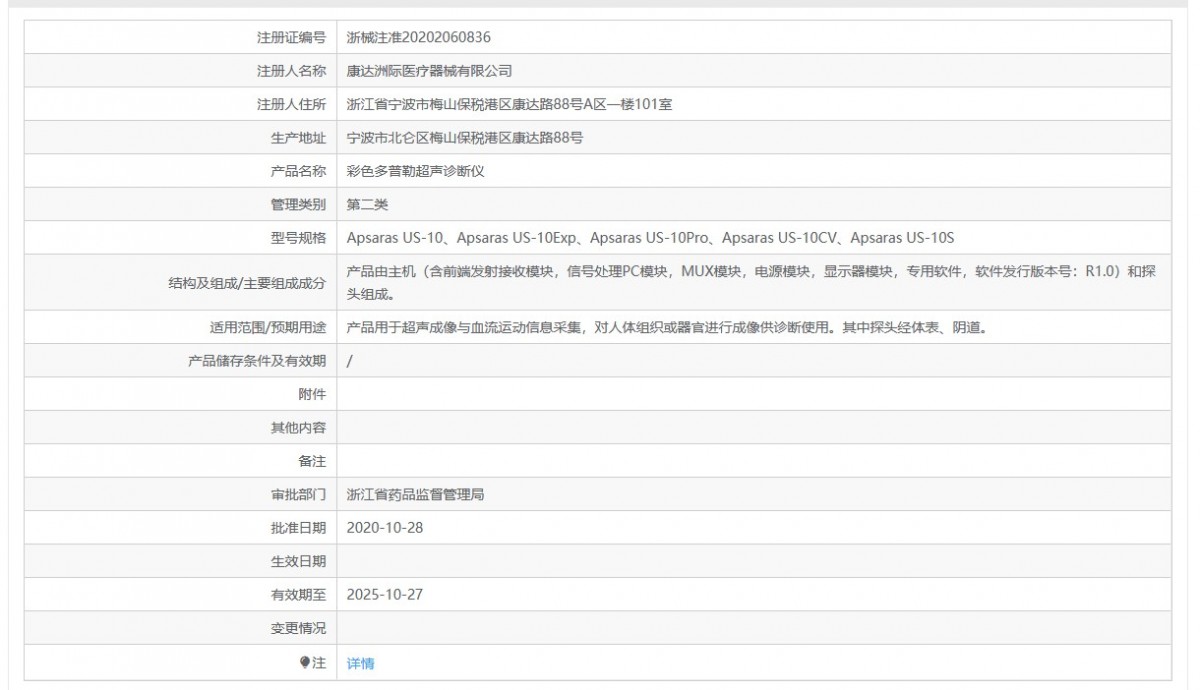
Task: Click the 产品储存条件及有效期 label
Action: pos(257,360)
